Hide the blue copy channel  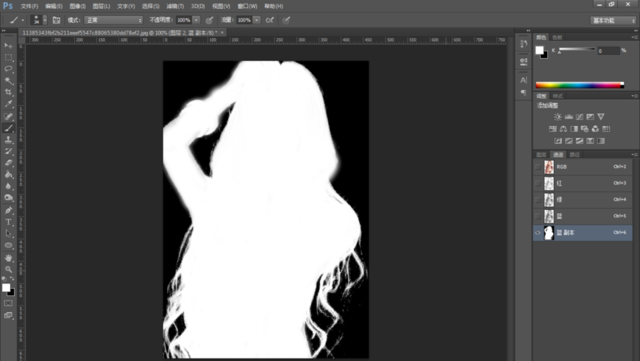[538, 233]
